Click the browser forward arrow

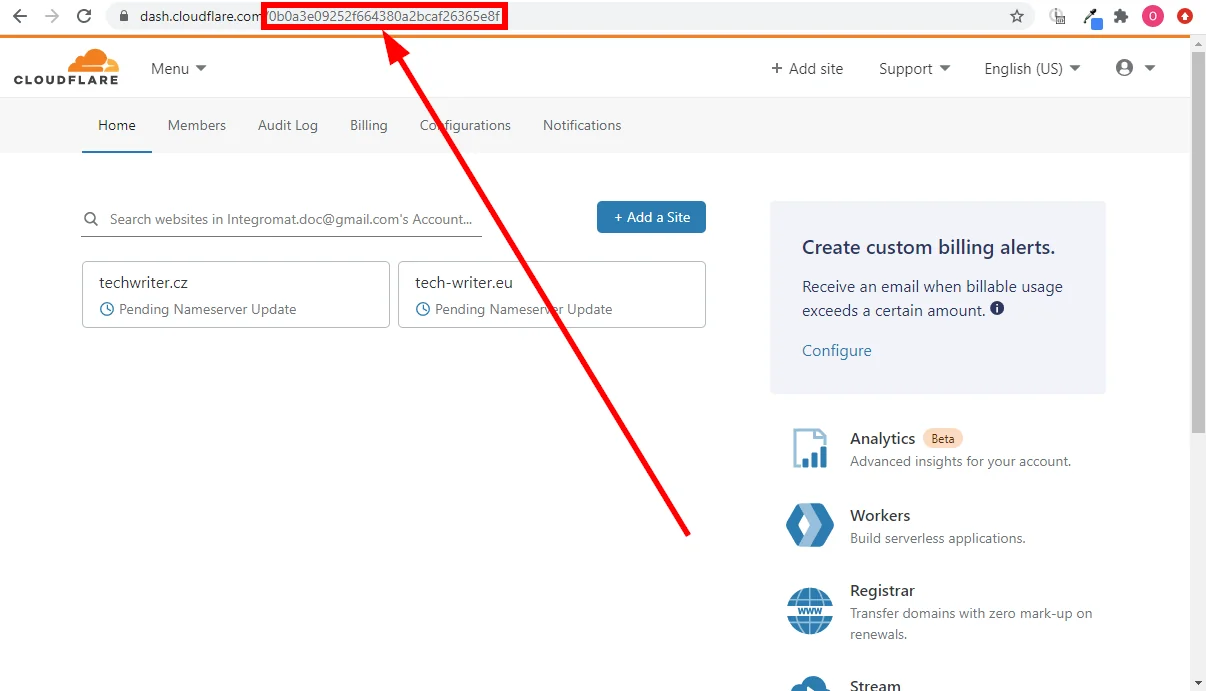pos(52,16)
